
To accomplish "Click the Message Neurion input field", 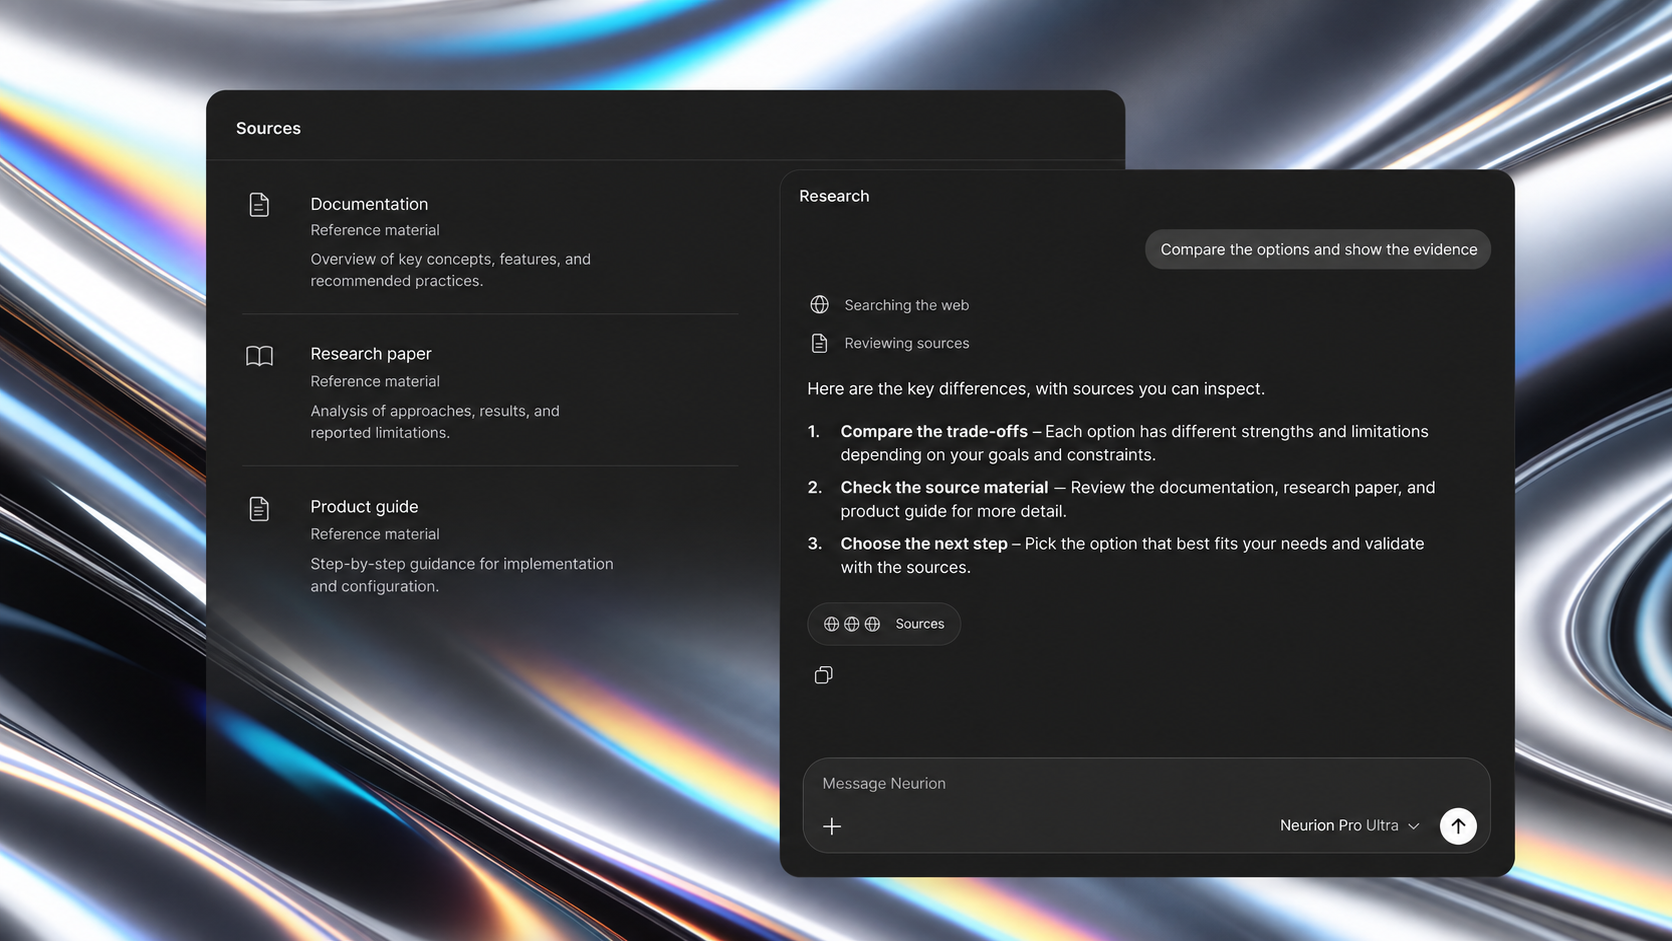I will coord(1146,805).
